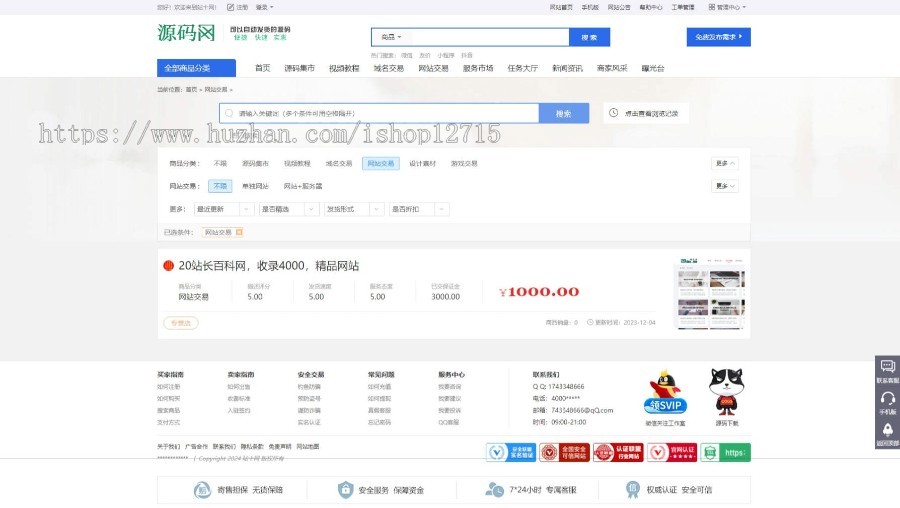
Task: Click the 注册 edit icon in top bar
Action: pyautogui.click(x=230, y=7)
